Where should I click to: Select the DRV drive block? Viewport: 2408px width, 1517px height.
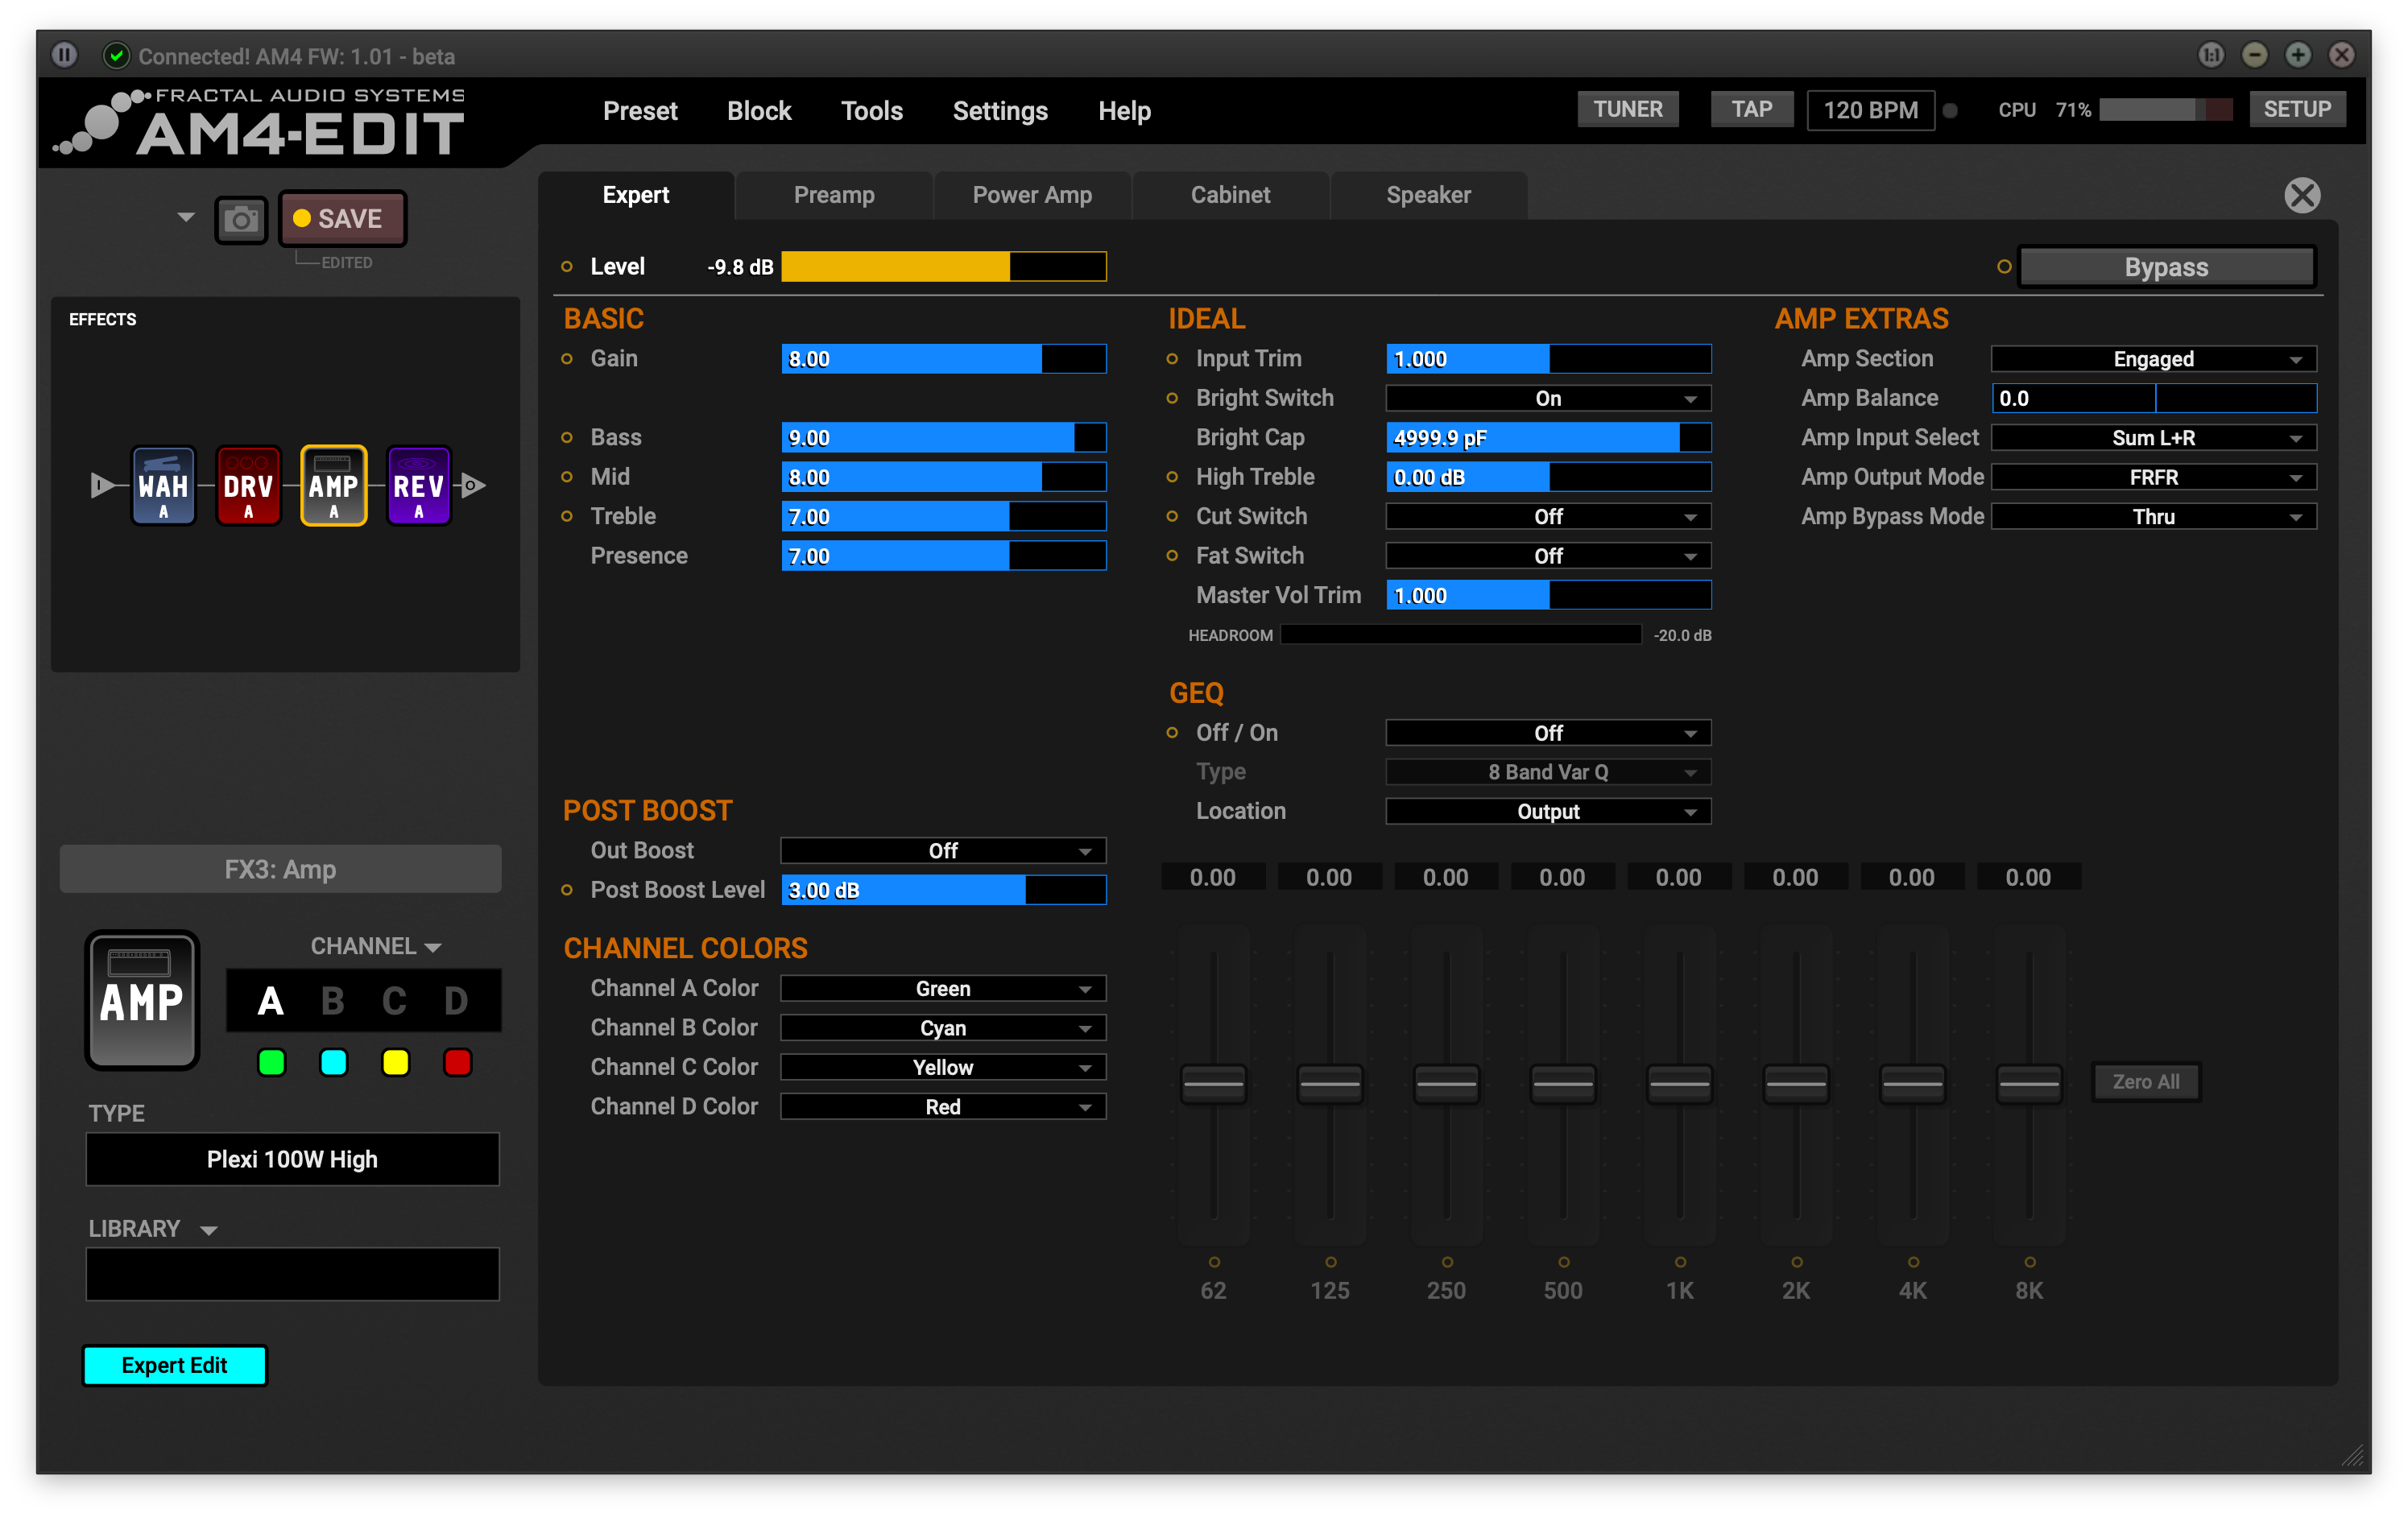coord(248,486)
